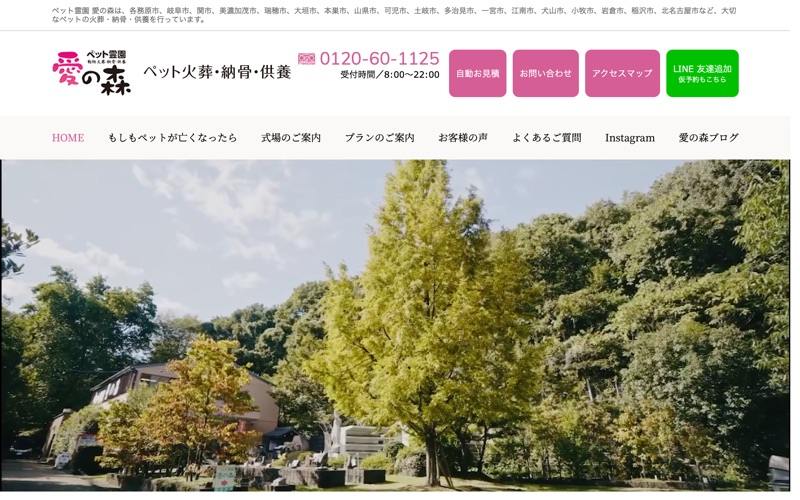The width and height of the screenshot is (800, 500).
Task: Open お客様の声 menu item
Action: pos(463,138)
